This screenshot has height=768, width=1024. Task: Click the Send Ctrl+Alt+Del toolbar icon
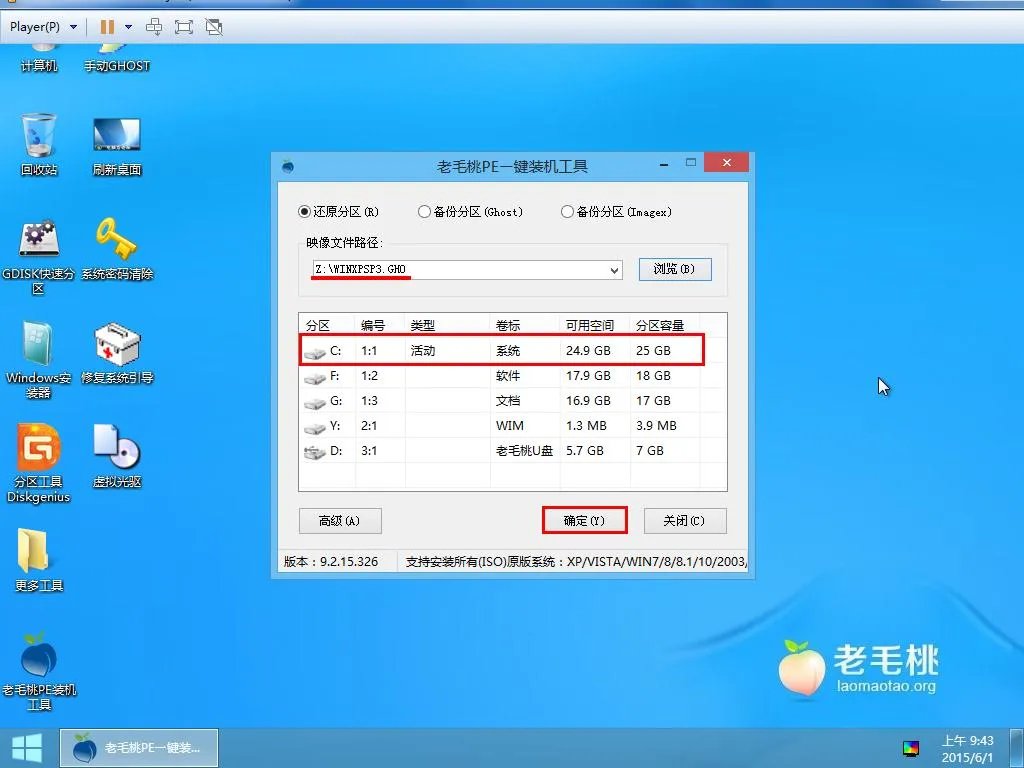coord(154,27)
